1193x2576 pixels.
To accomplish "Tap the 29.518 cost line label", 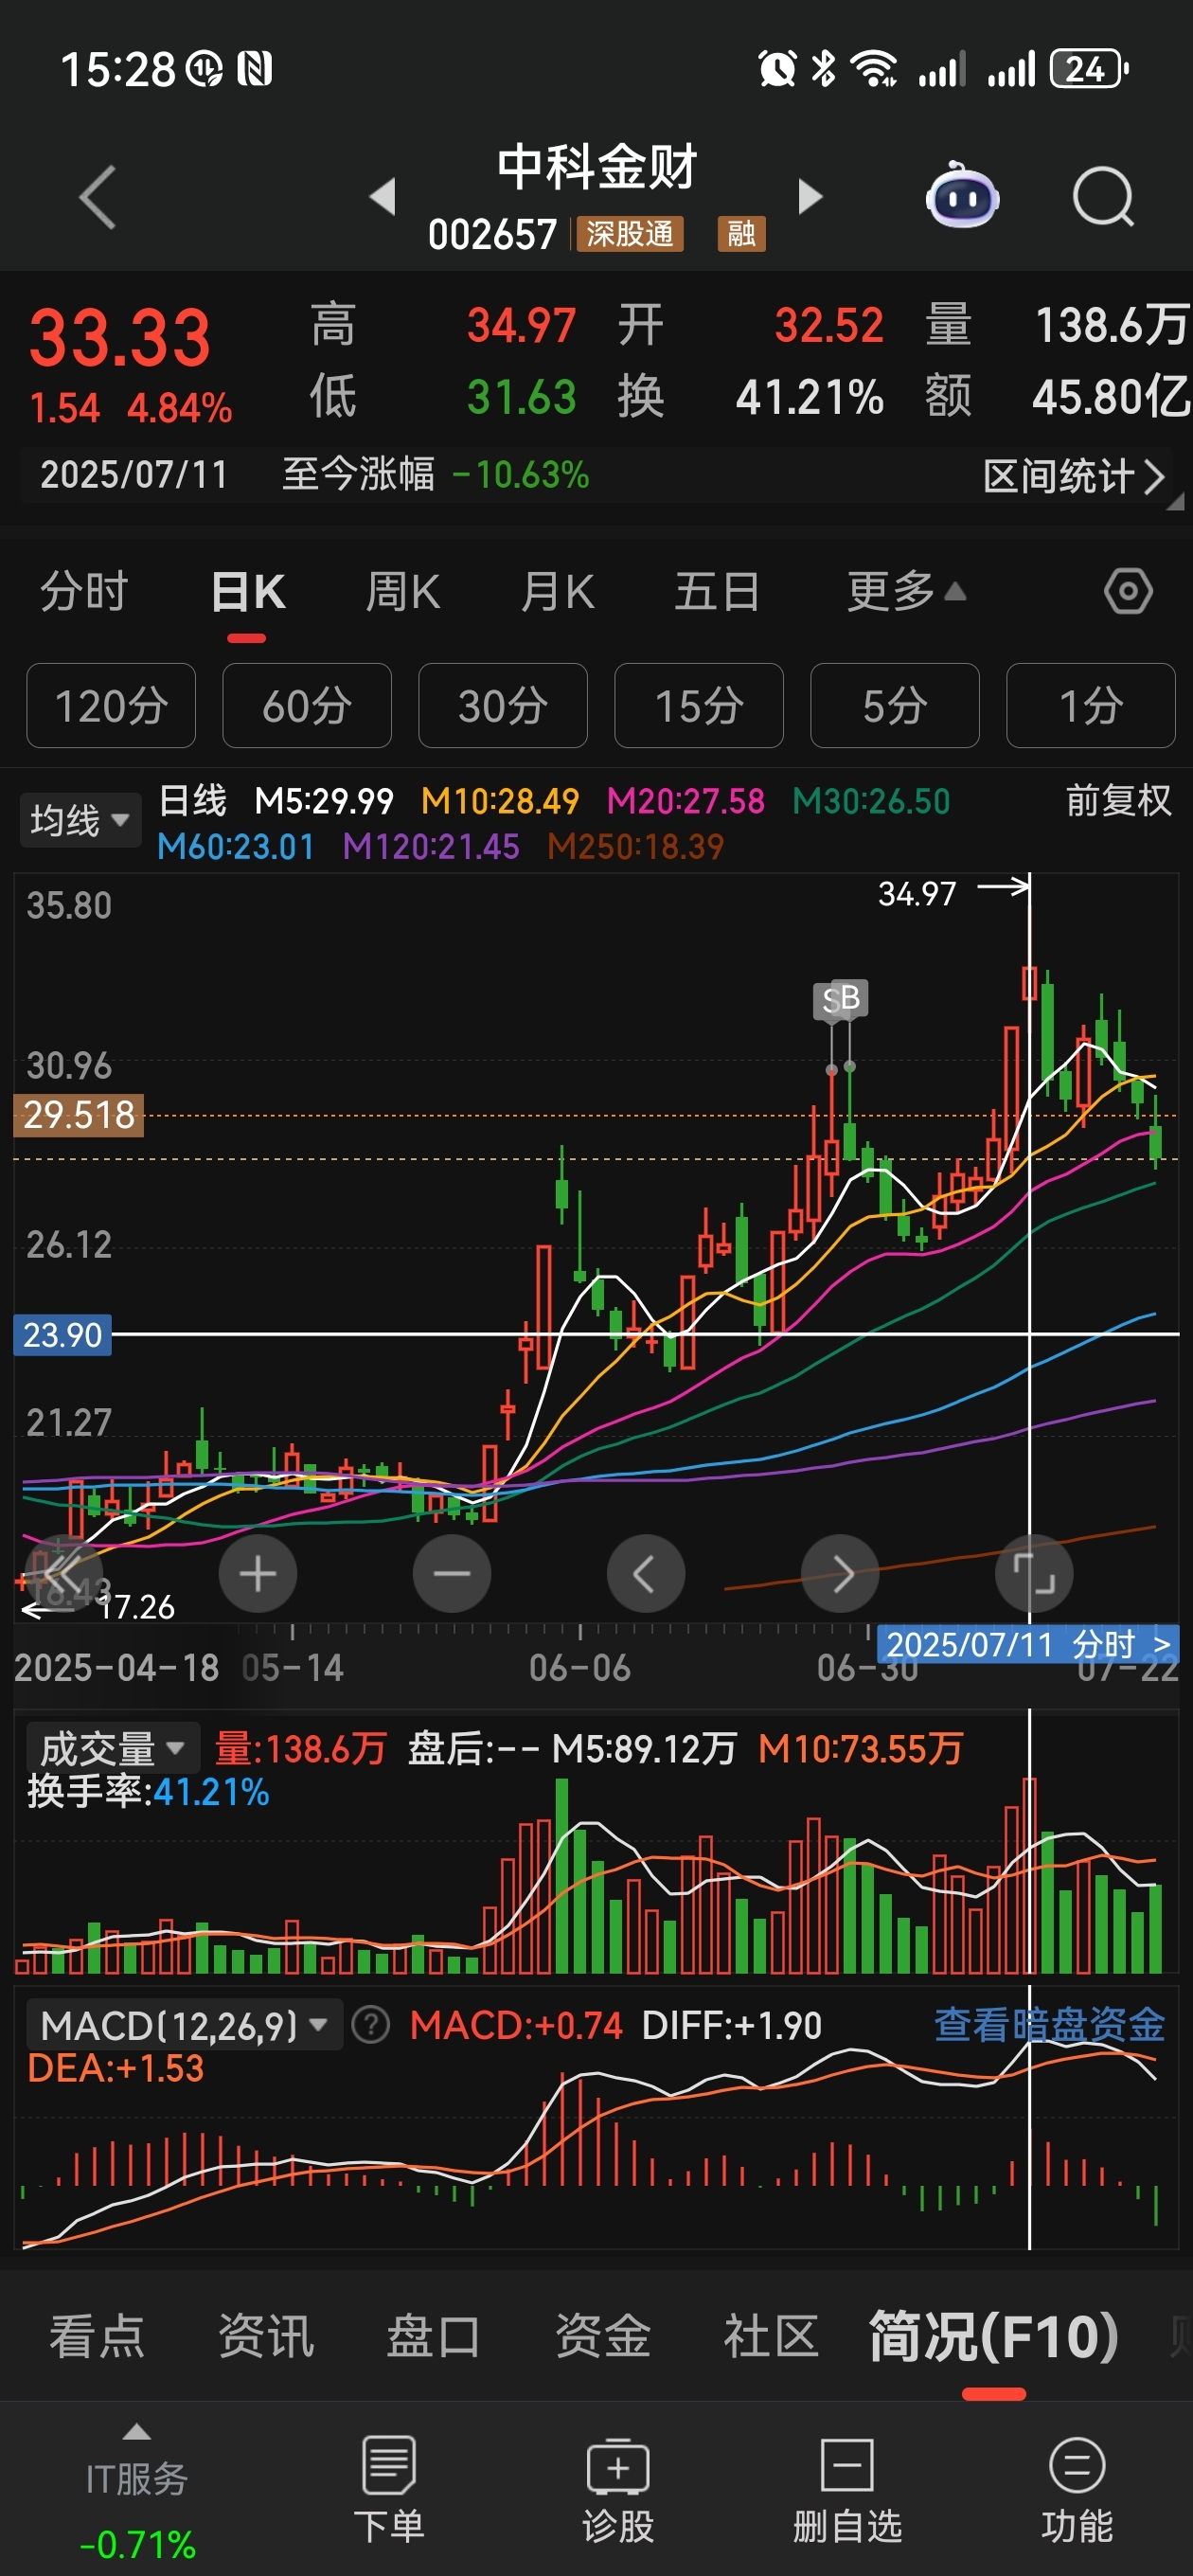I will [x=78, y=1115].
